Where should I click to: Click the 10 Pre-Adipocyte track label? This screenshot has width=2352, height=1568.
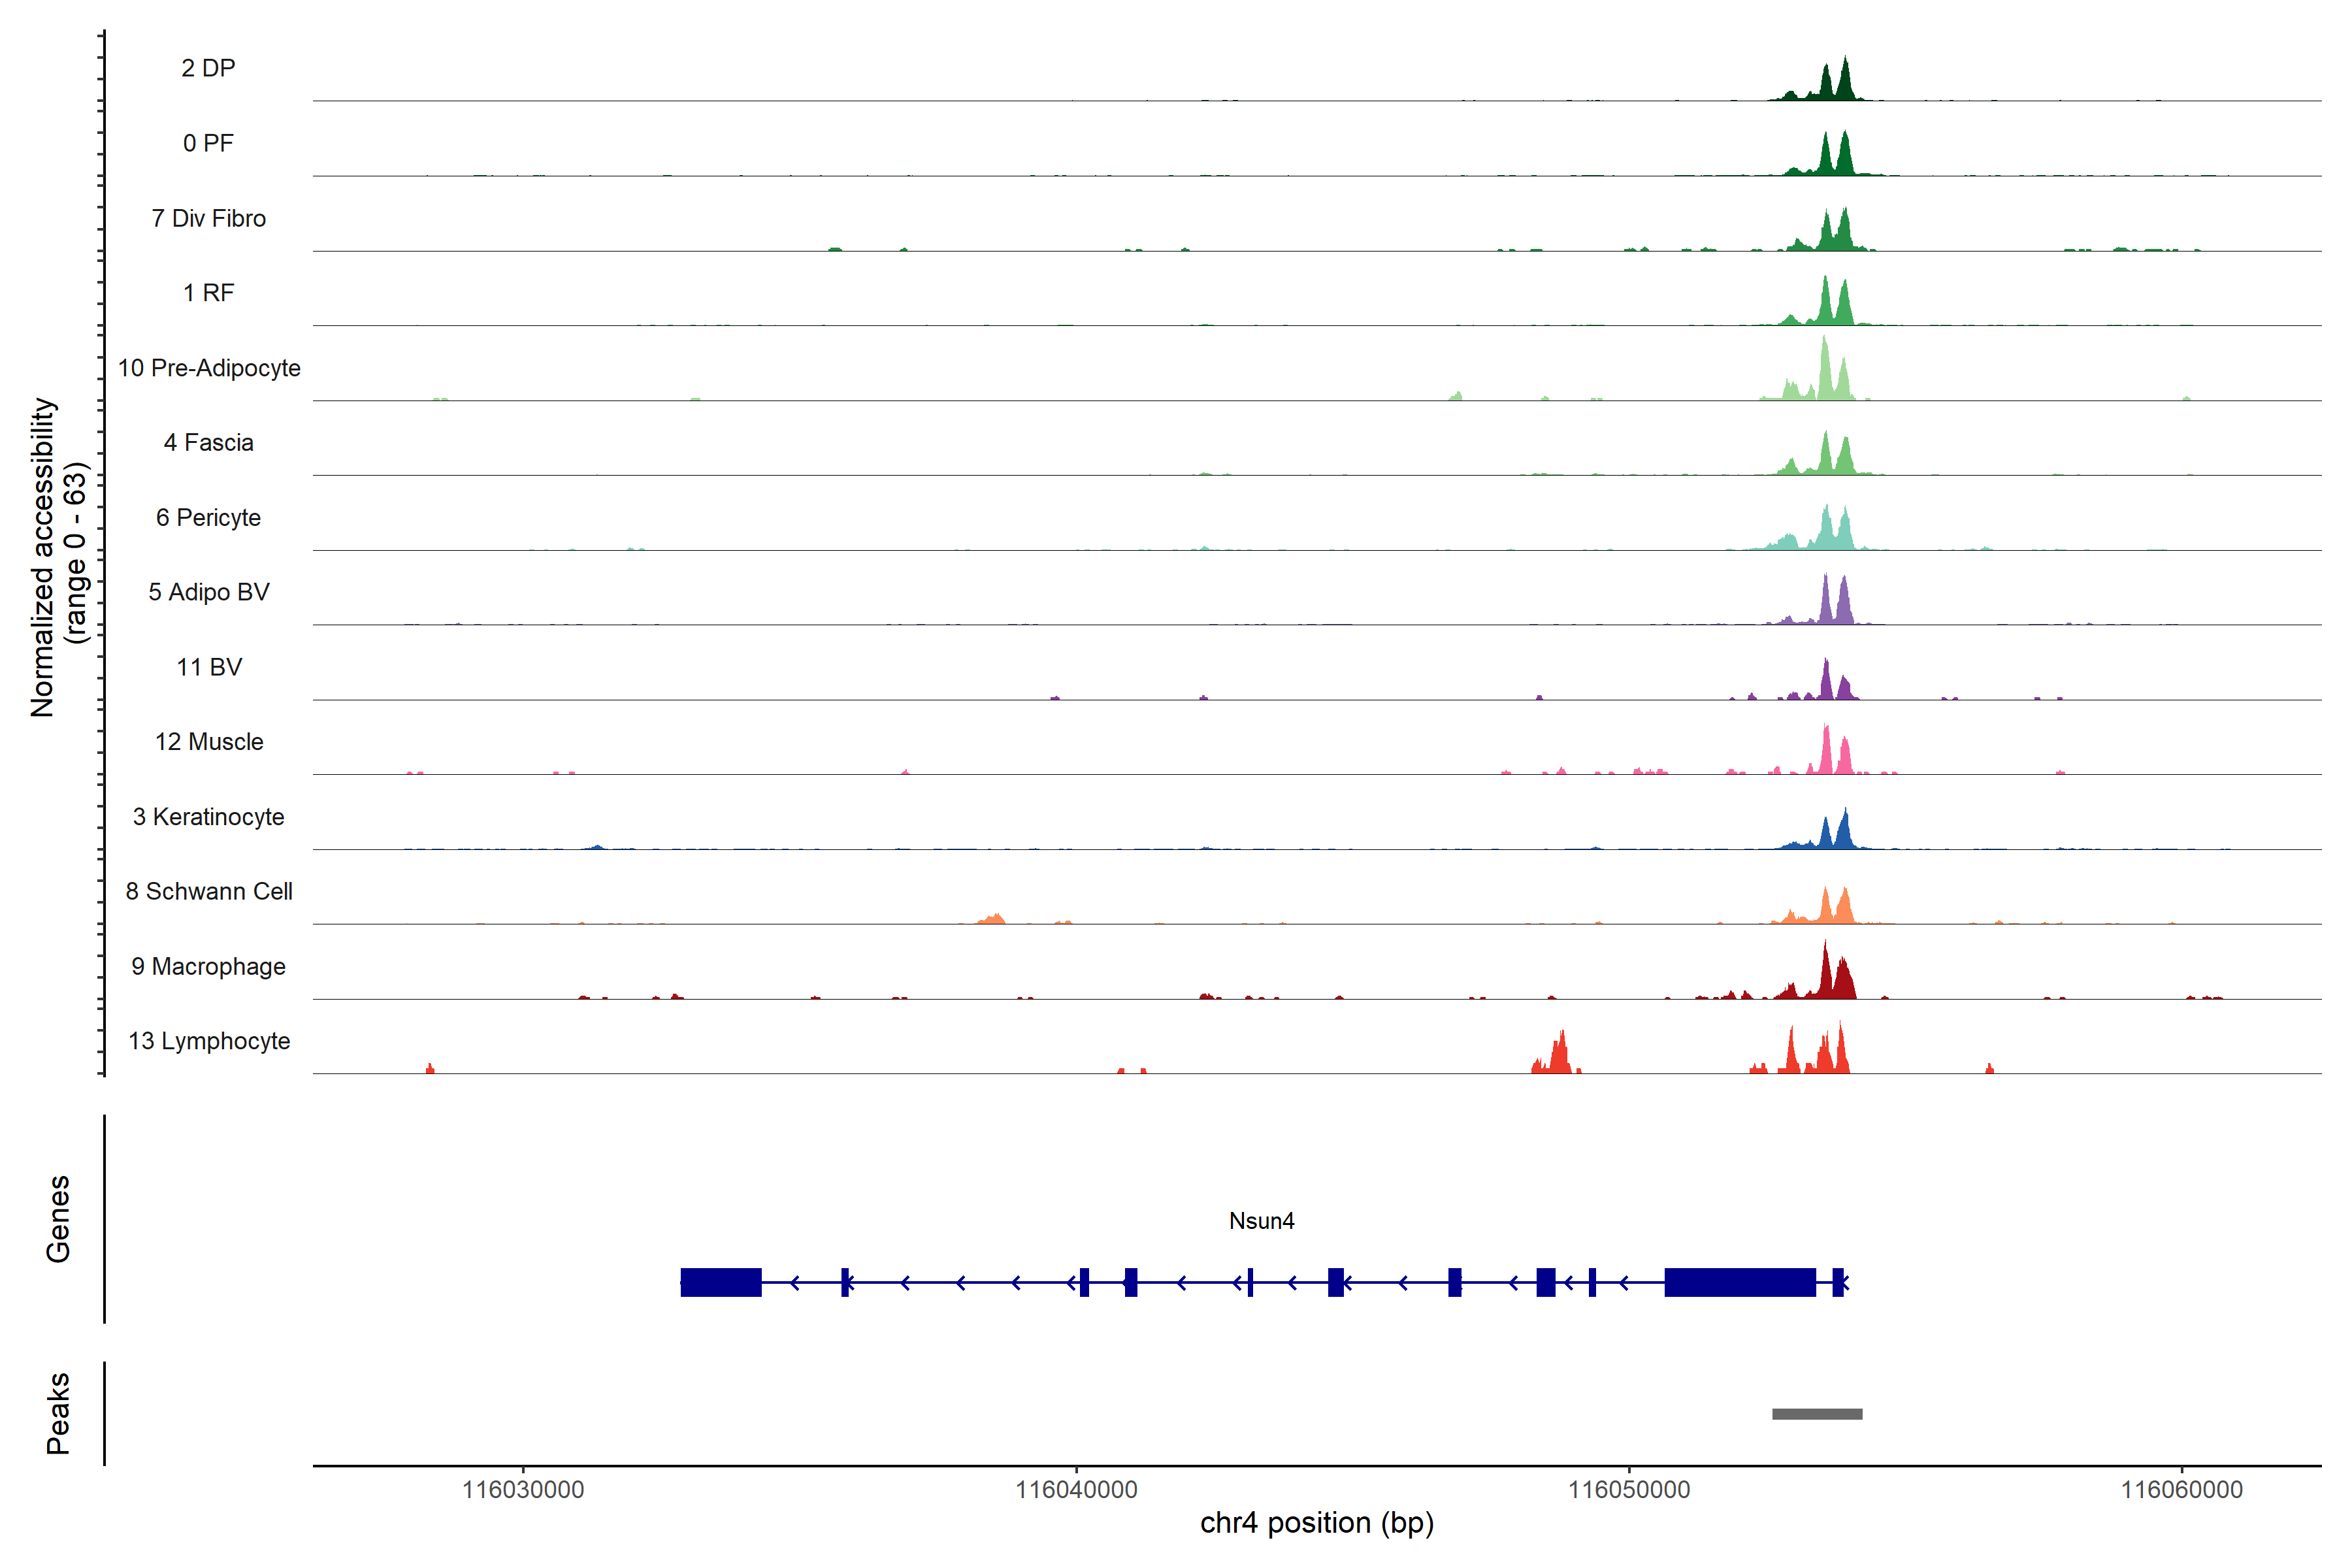point(209,368)
